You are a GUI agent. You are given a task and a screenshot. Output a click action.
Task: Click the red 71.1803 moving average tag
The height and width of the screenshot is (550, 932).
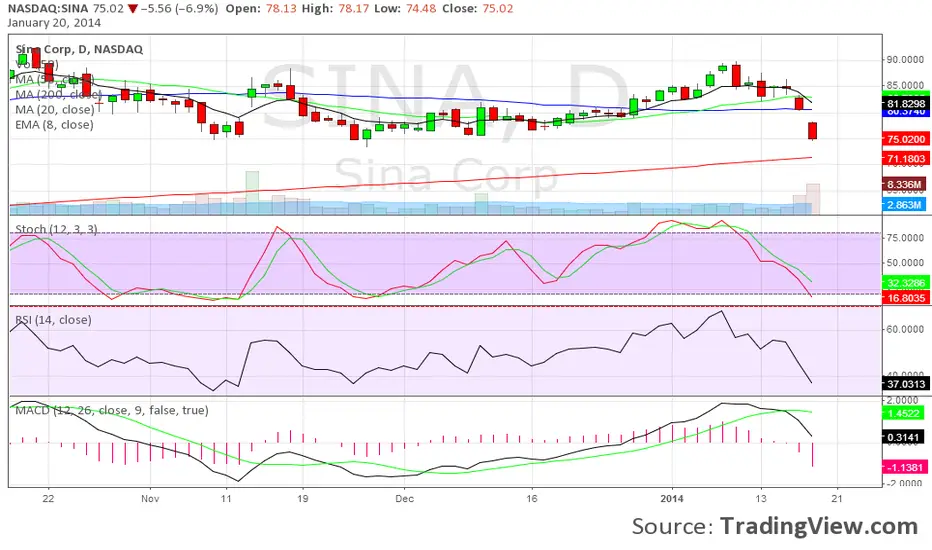(905, 159)
